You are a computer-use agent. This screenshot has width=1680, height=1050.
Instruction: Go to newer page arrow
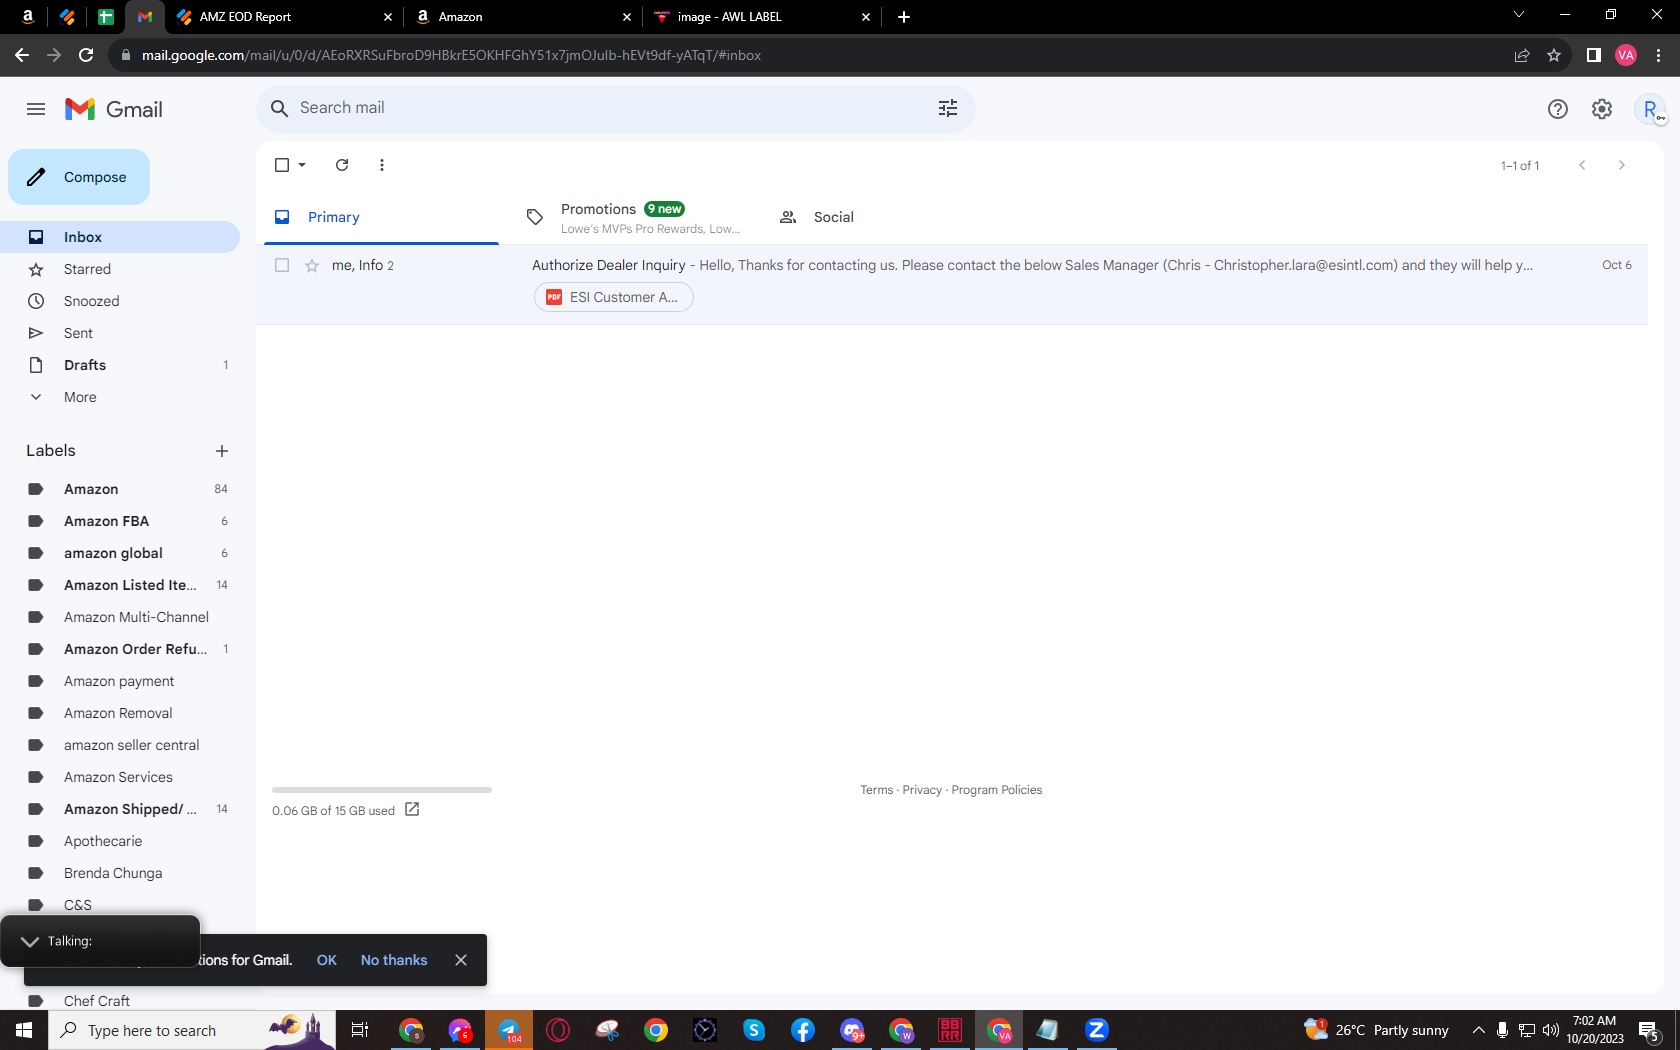point(1582,165)
